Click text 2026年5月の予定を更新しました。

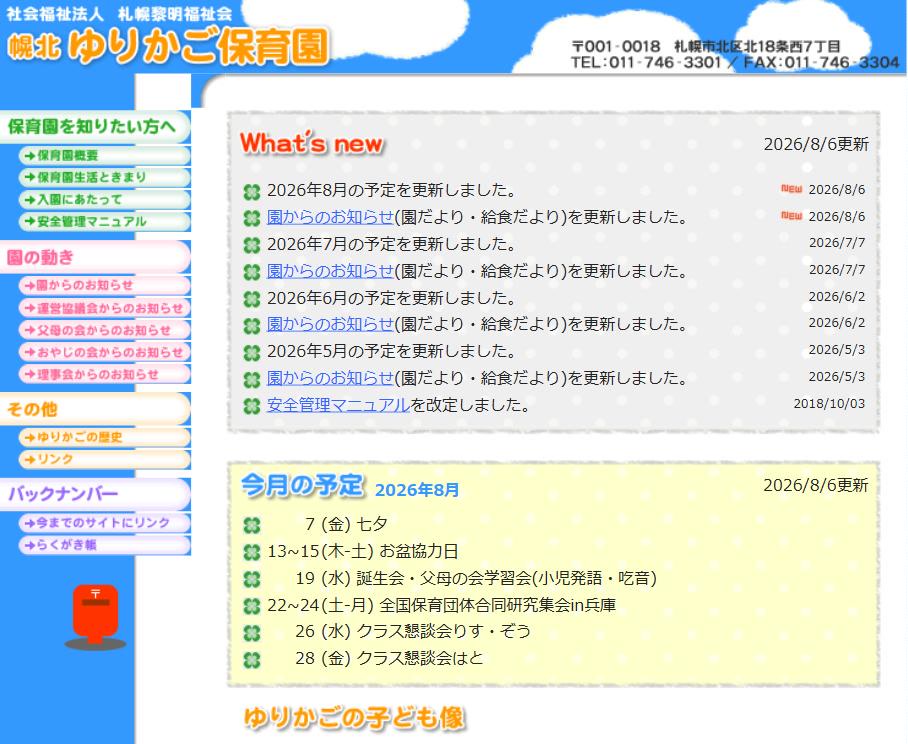(x=391, y=351)
